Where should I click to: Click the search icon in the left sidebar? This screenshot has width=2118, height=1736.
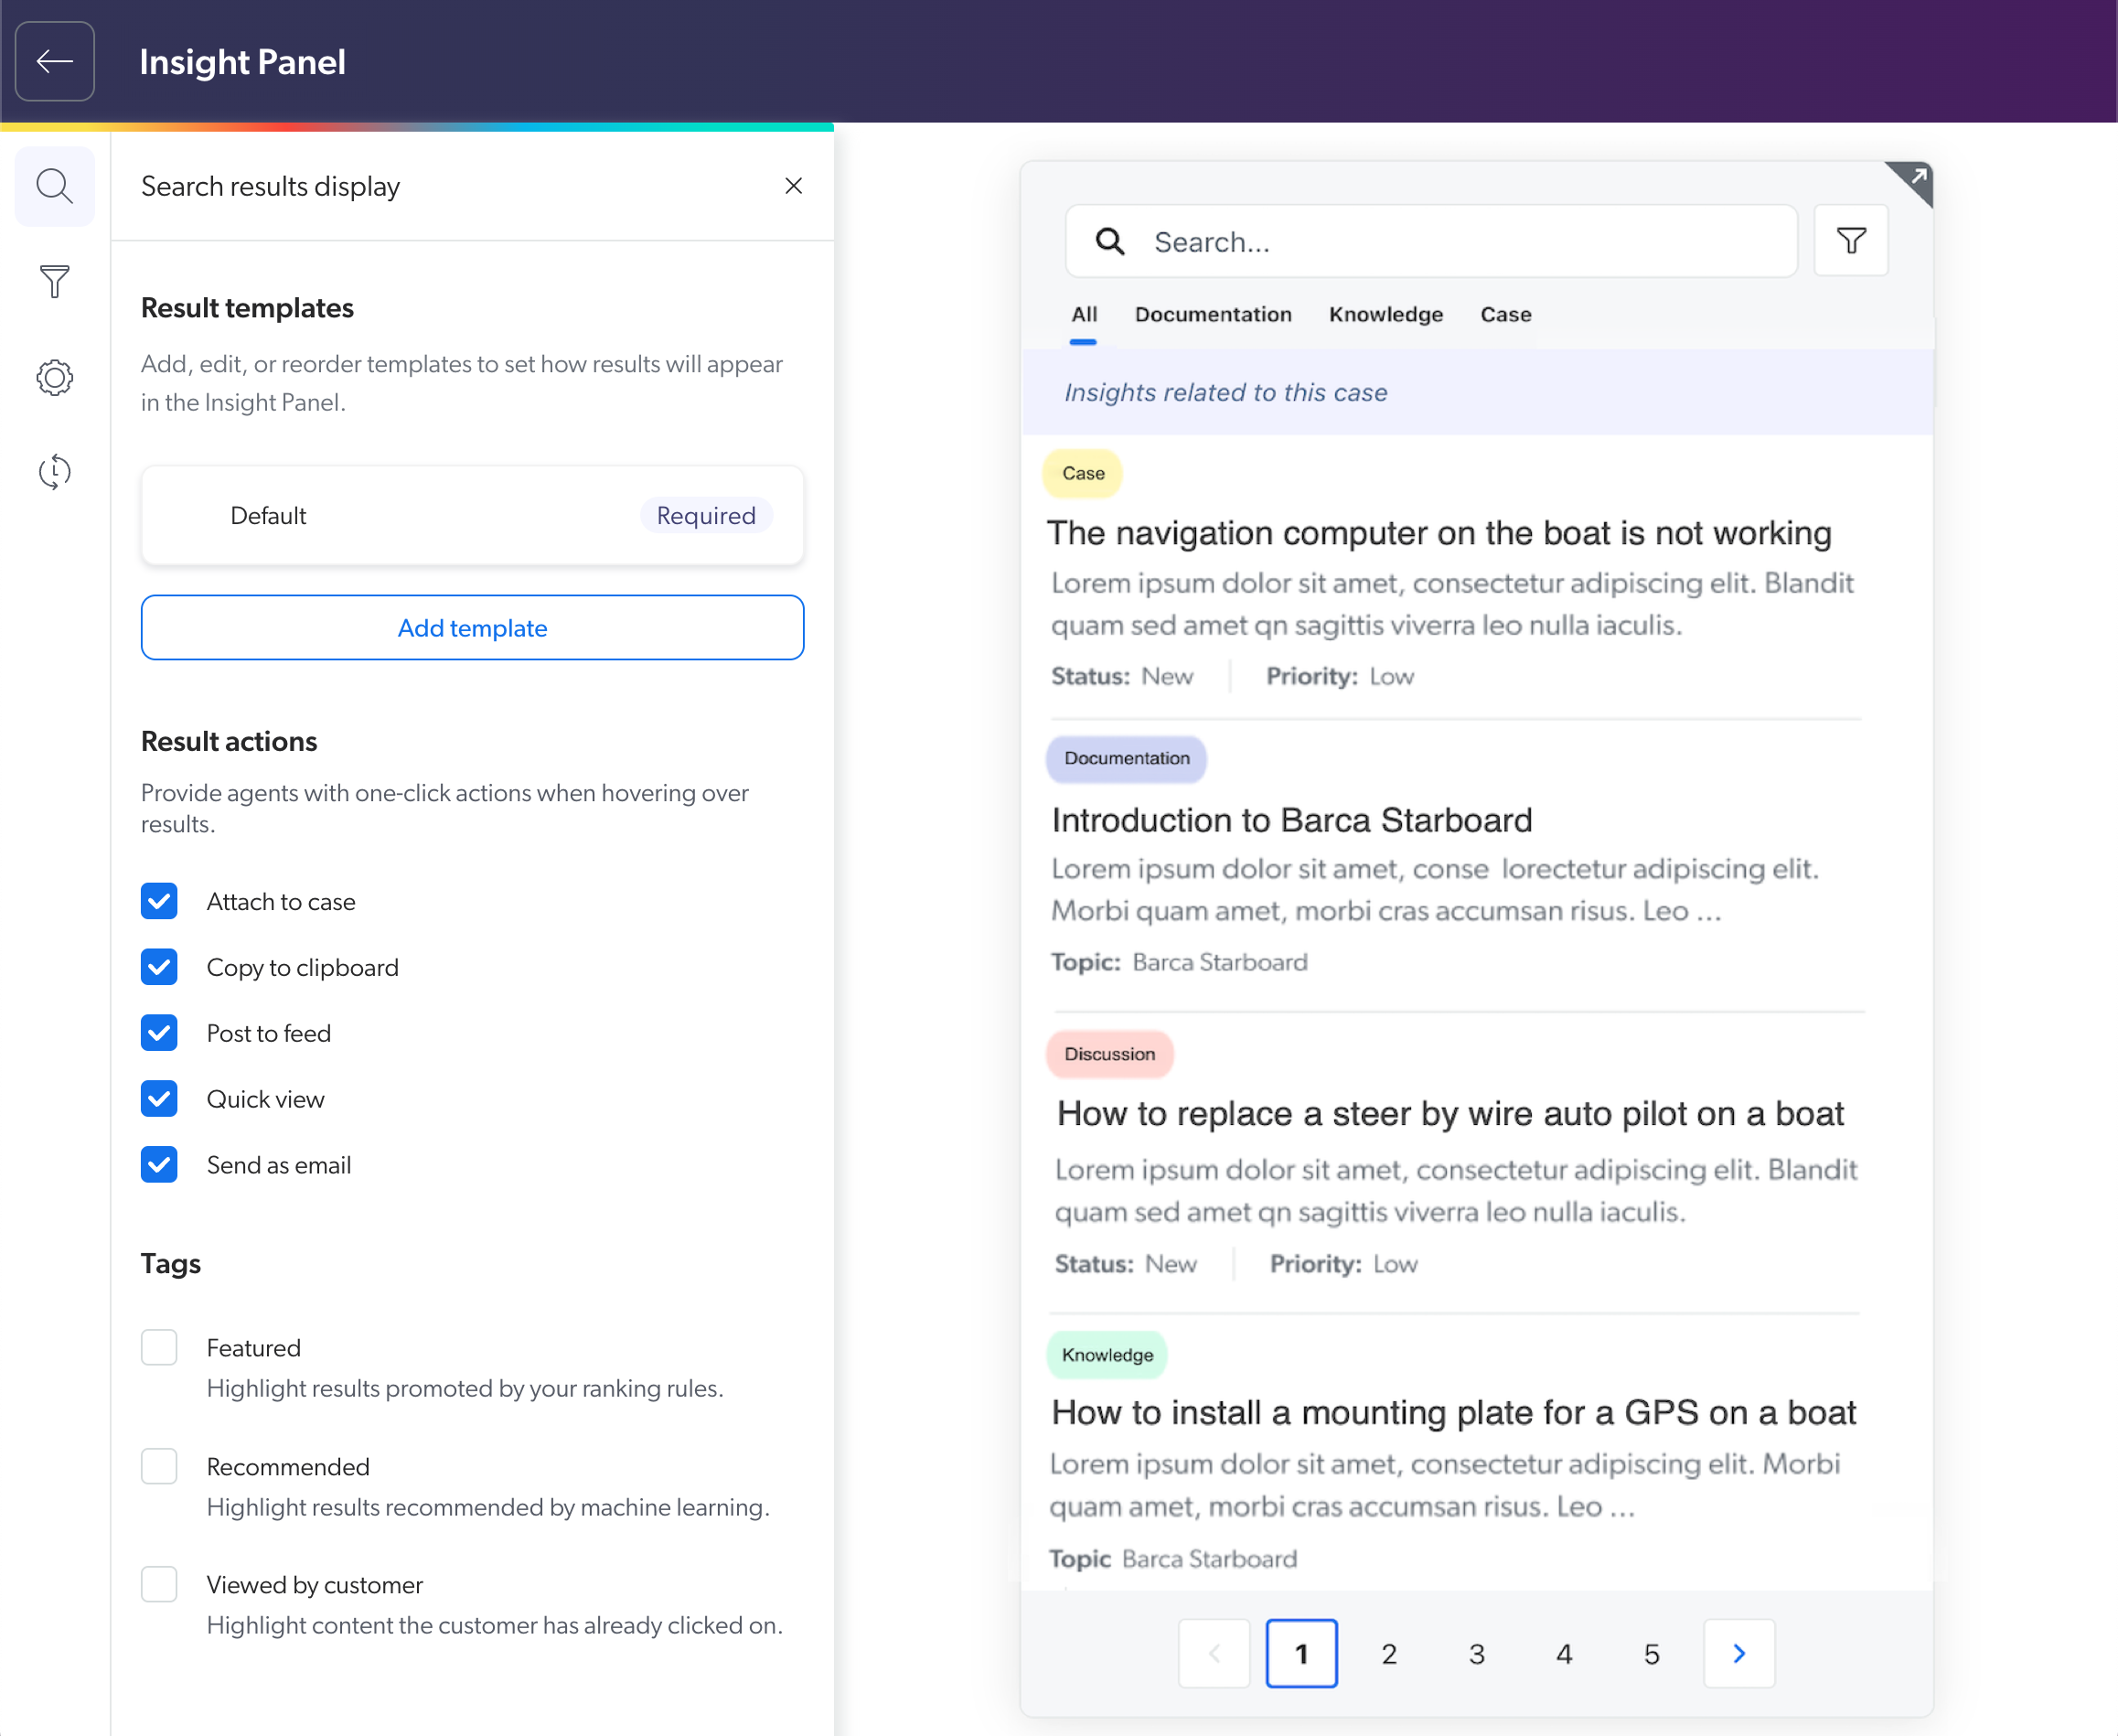click(55, 187)
